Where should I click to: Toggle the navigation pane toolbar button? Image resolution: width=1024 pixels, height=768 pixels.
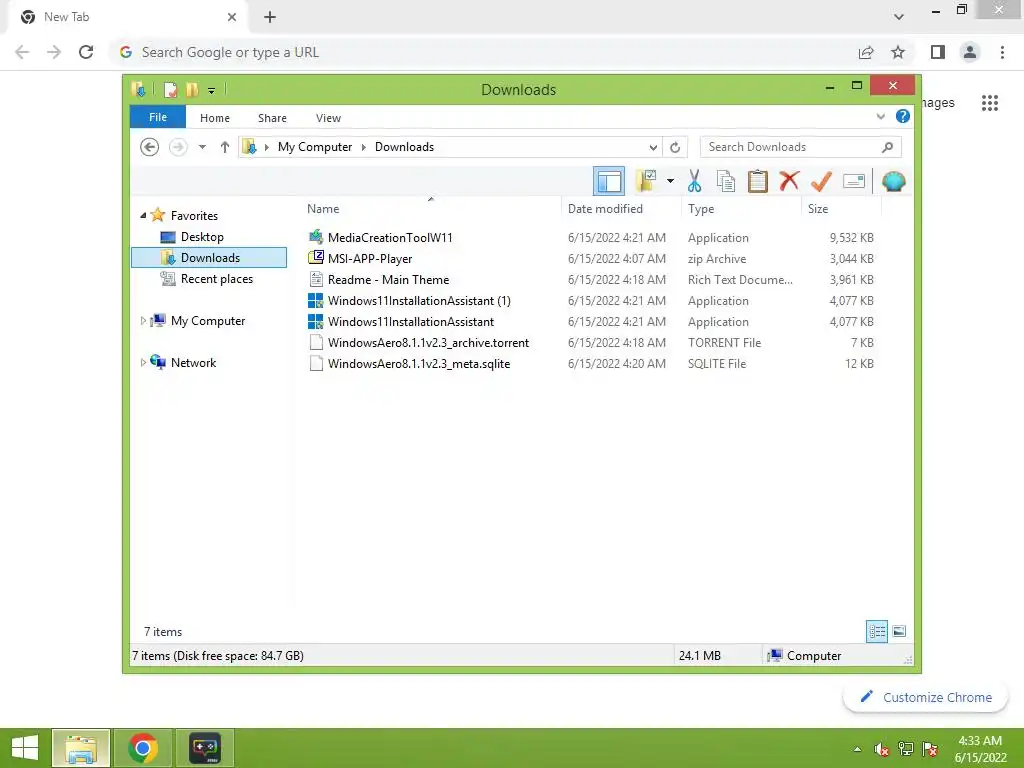point(609,181)
